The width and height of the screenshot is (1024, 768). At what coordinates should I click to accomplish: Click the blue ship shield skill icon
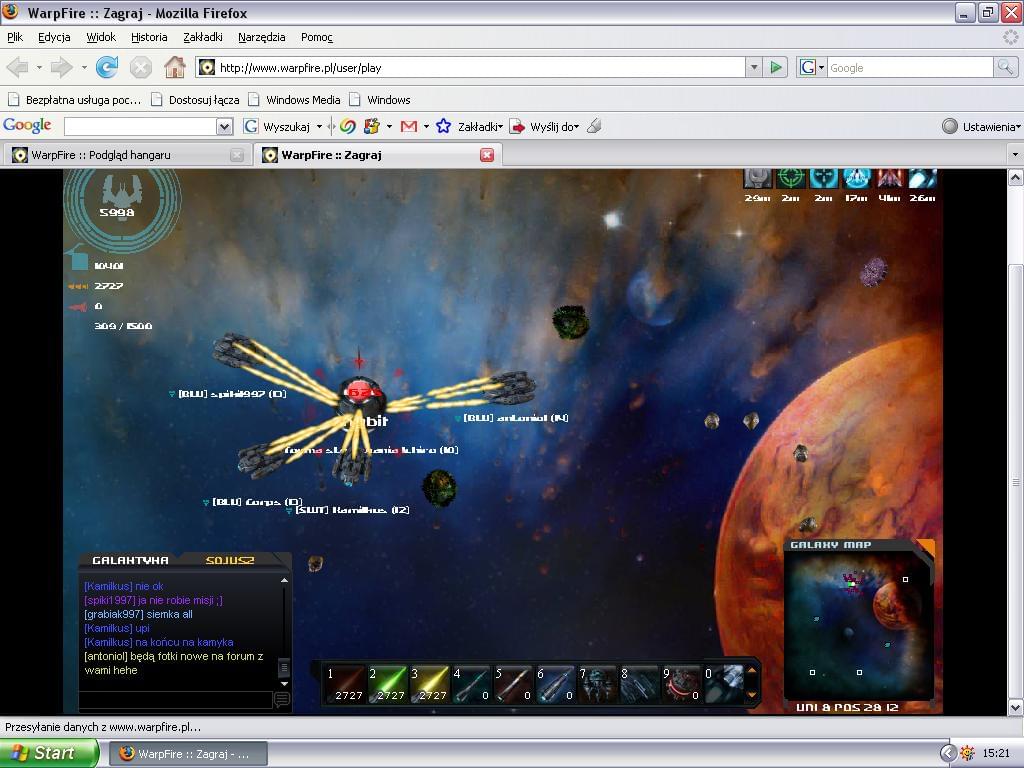[x=856, y=178]
